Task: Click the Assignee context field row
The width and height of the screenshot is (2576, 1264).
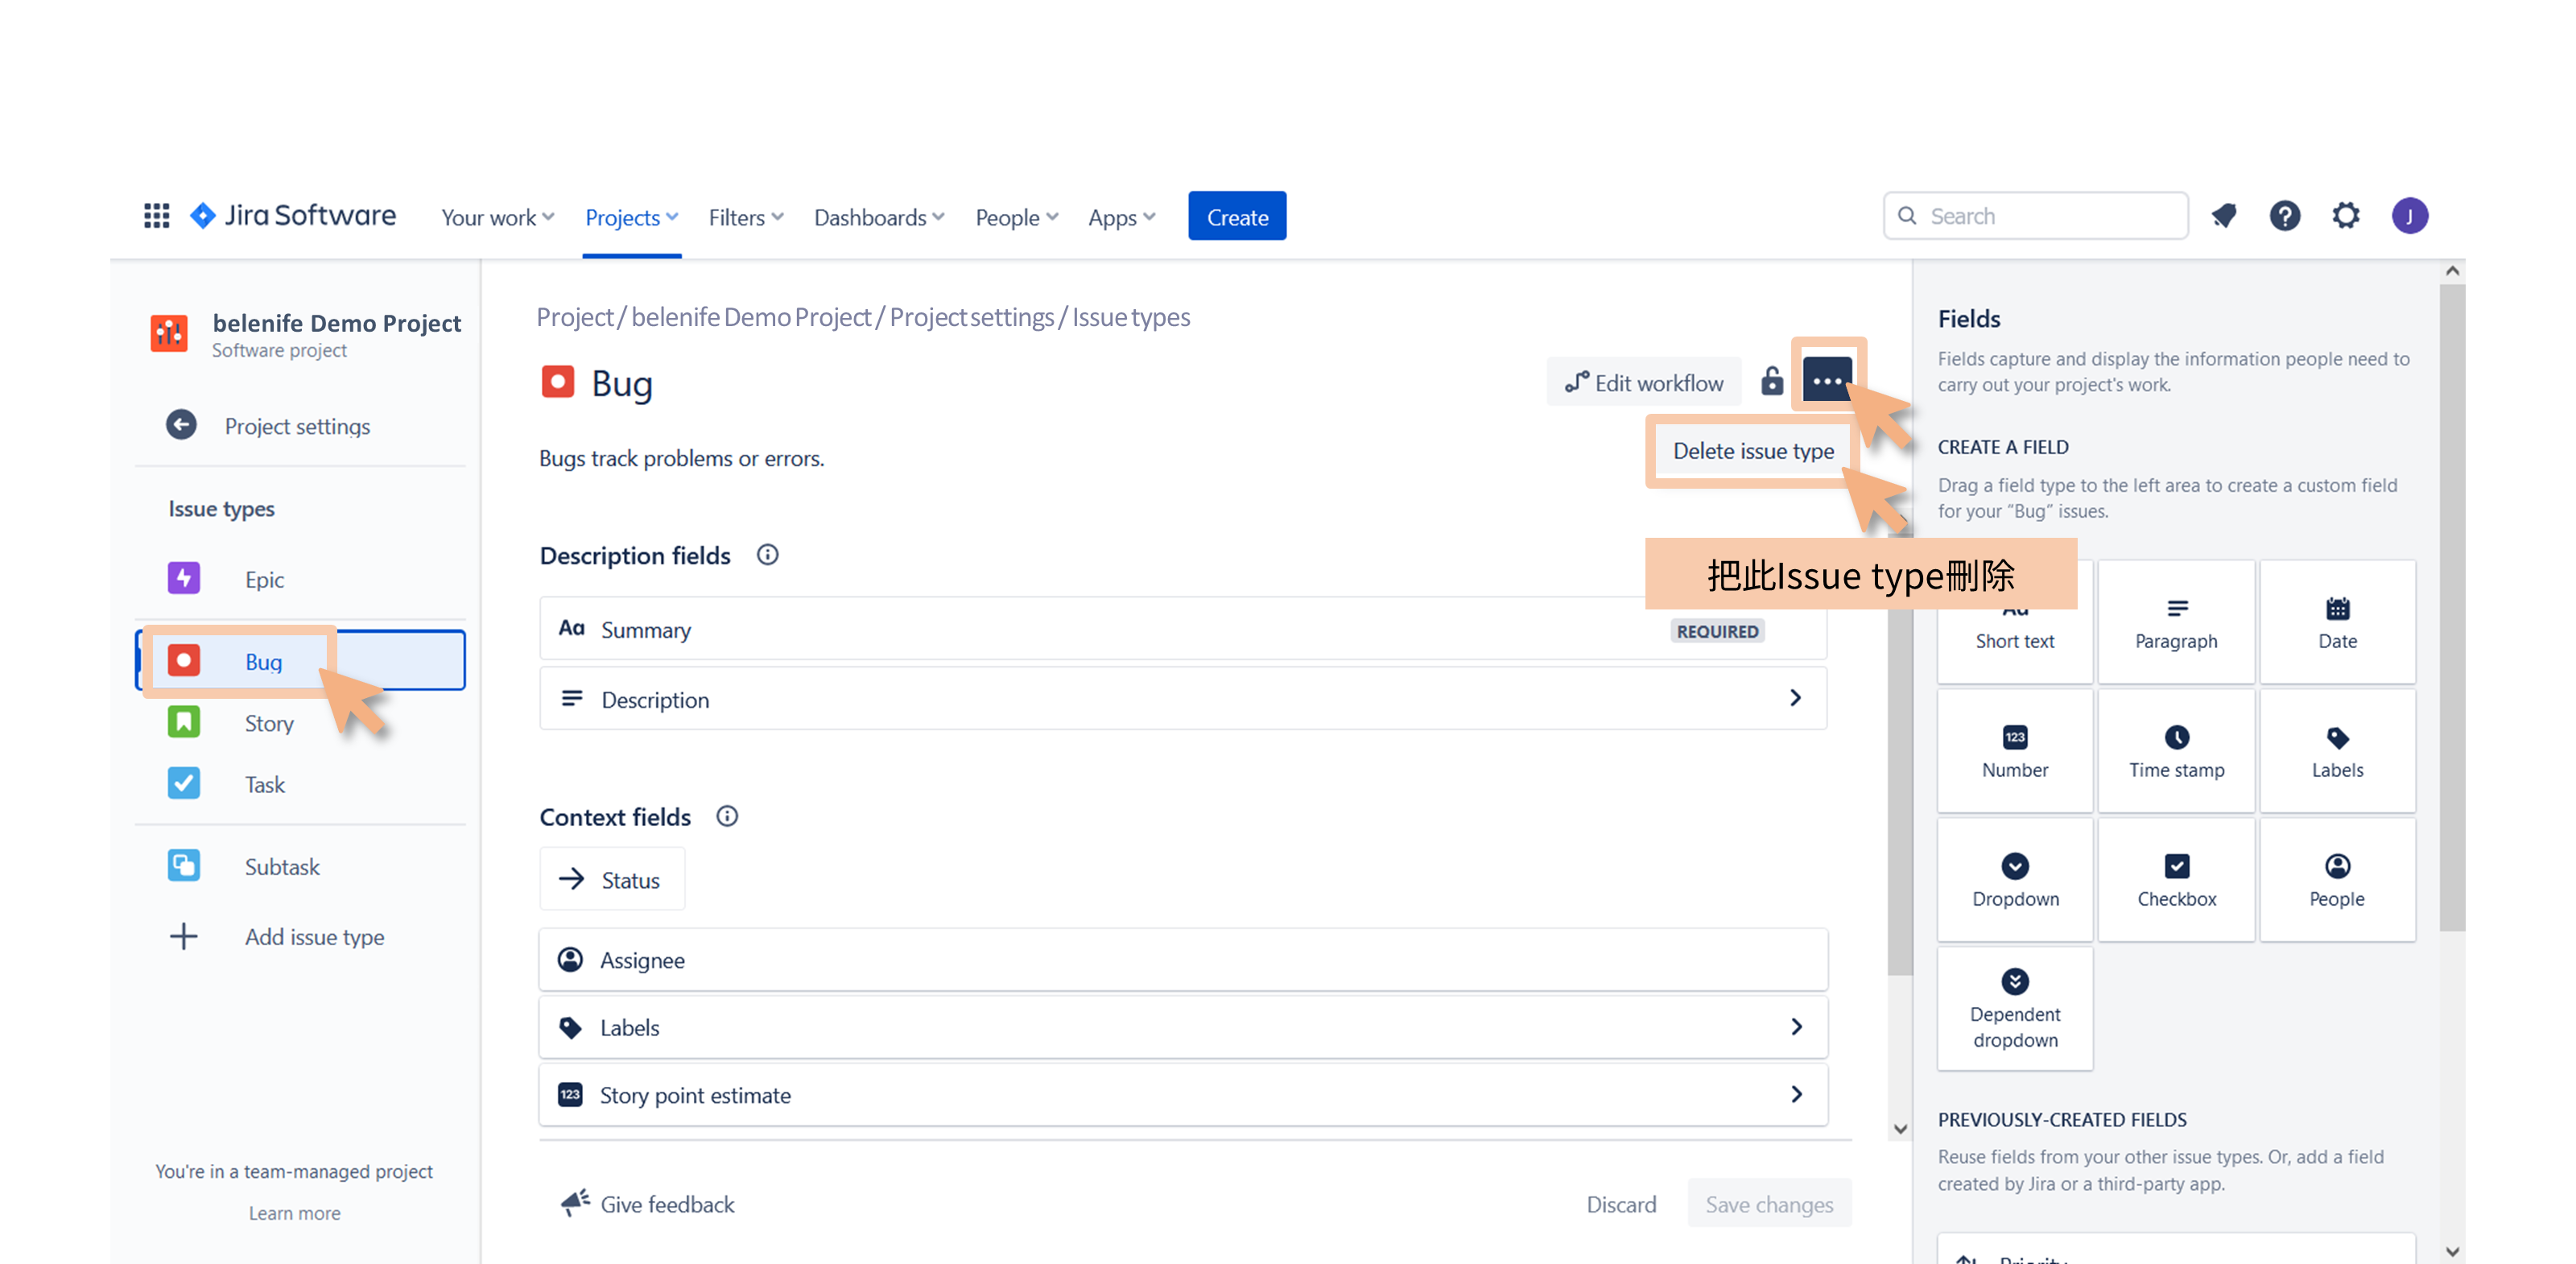Action: pos(1183,960)
